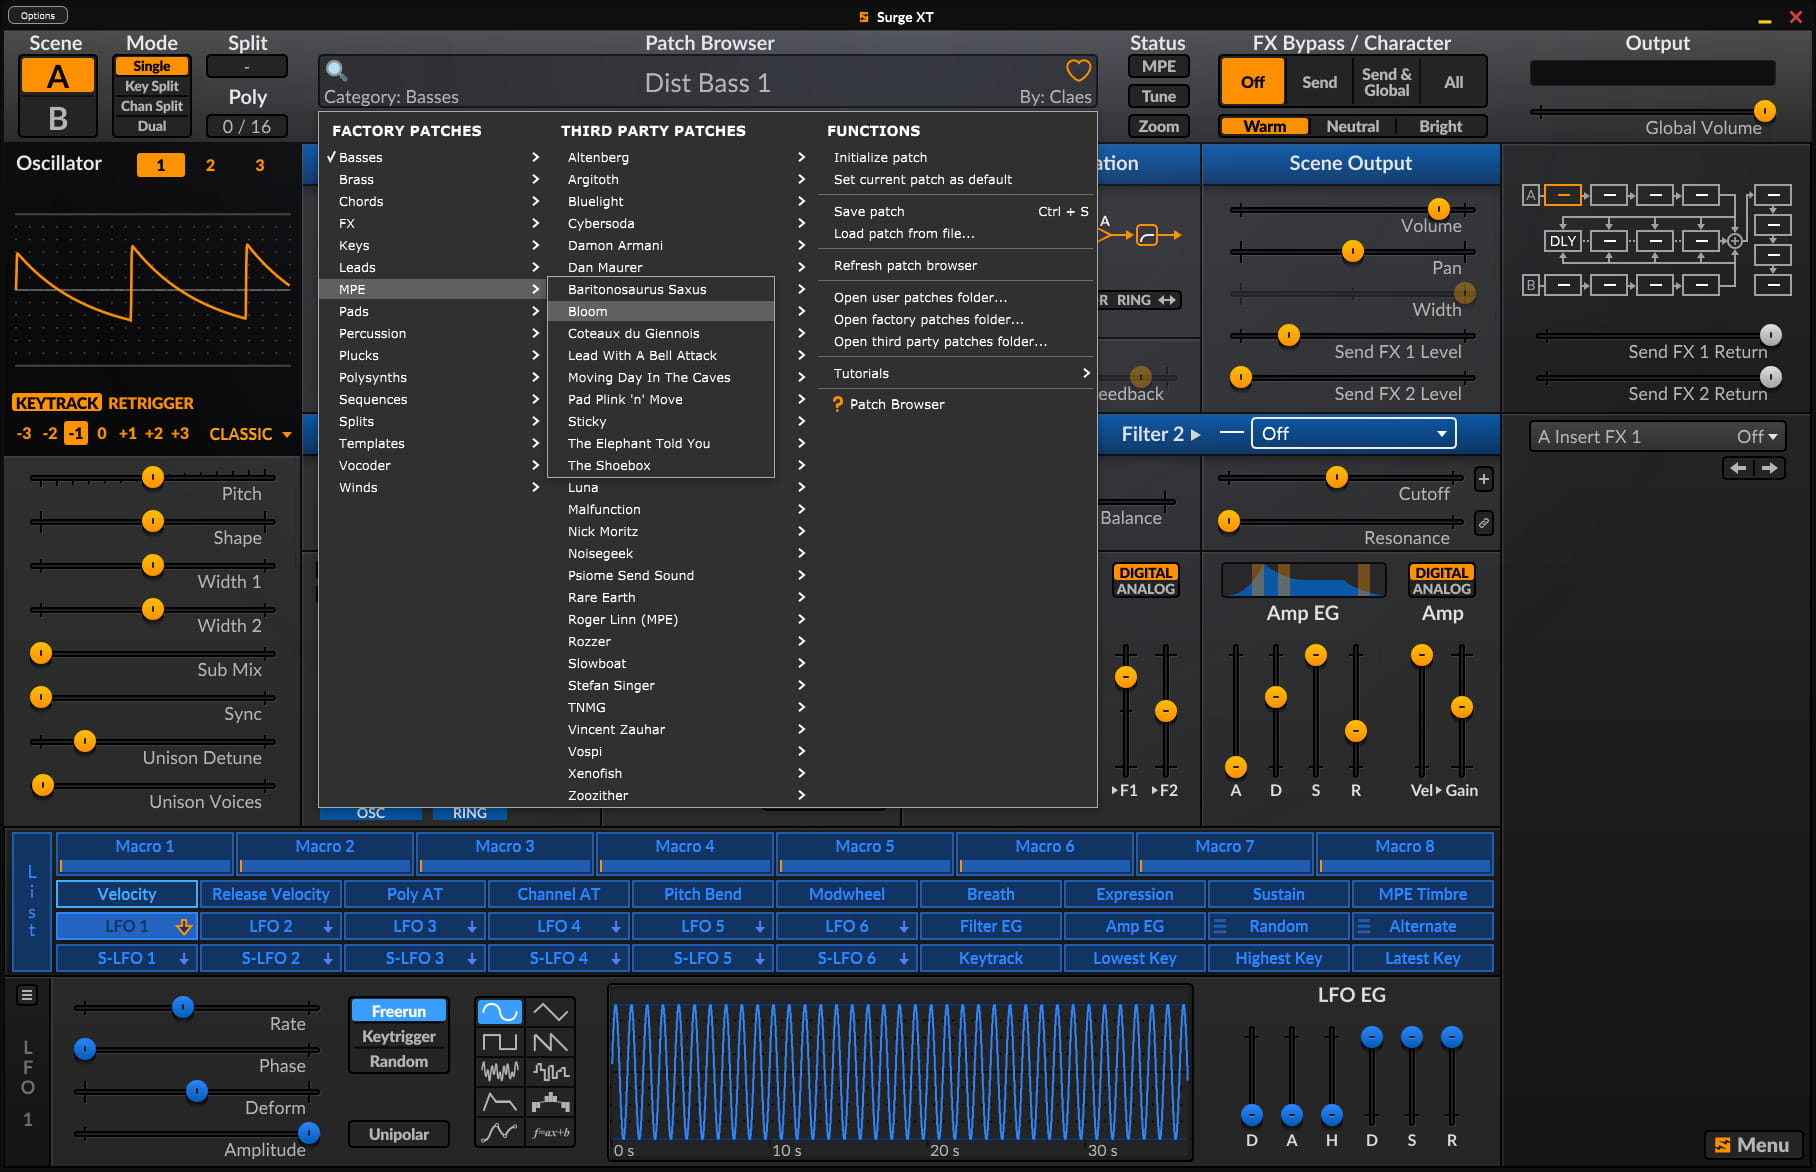Click the plus icon beside Cutoff
The width and height of the screenshot is (1816, 1172).
point(1484,480)
